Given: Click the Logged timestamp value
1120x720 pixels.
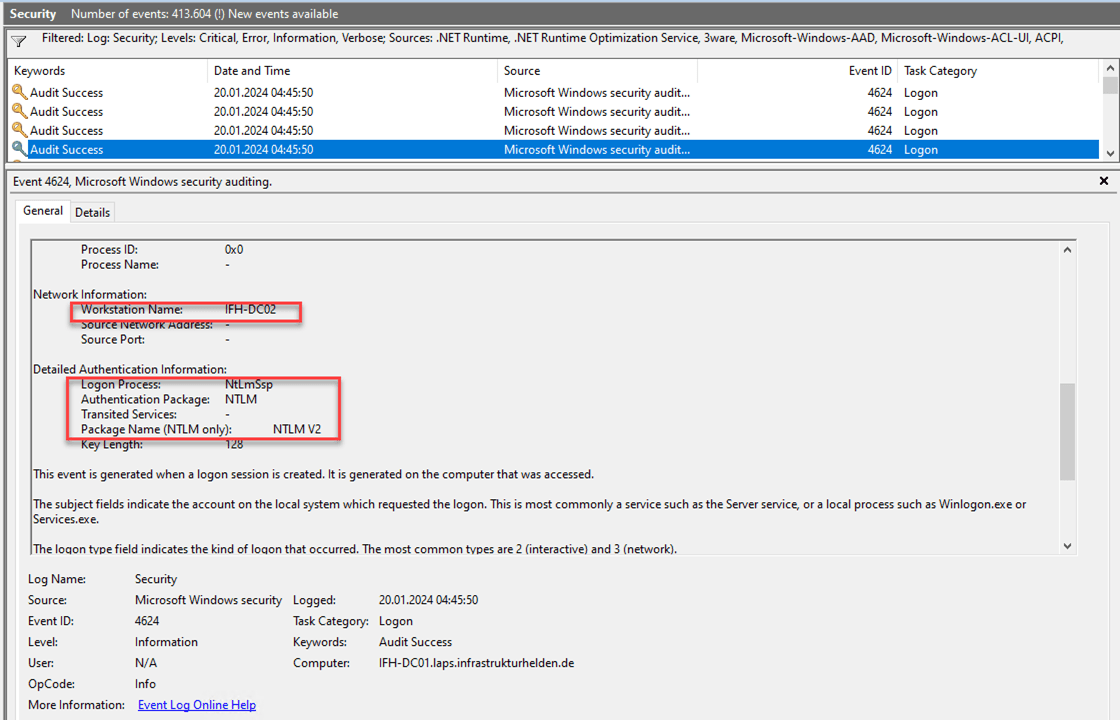Looking at the screenshot, I should pyautogui.click(x=429, y=600).
